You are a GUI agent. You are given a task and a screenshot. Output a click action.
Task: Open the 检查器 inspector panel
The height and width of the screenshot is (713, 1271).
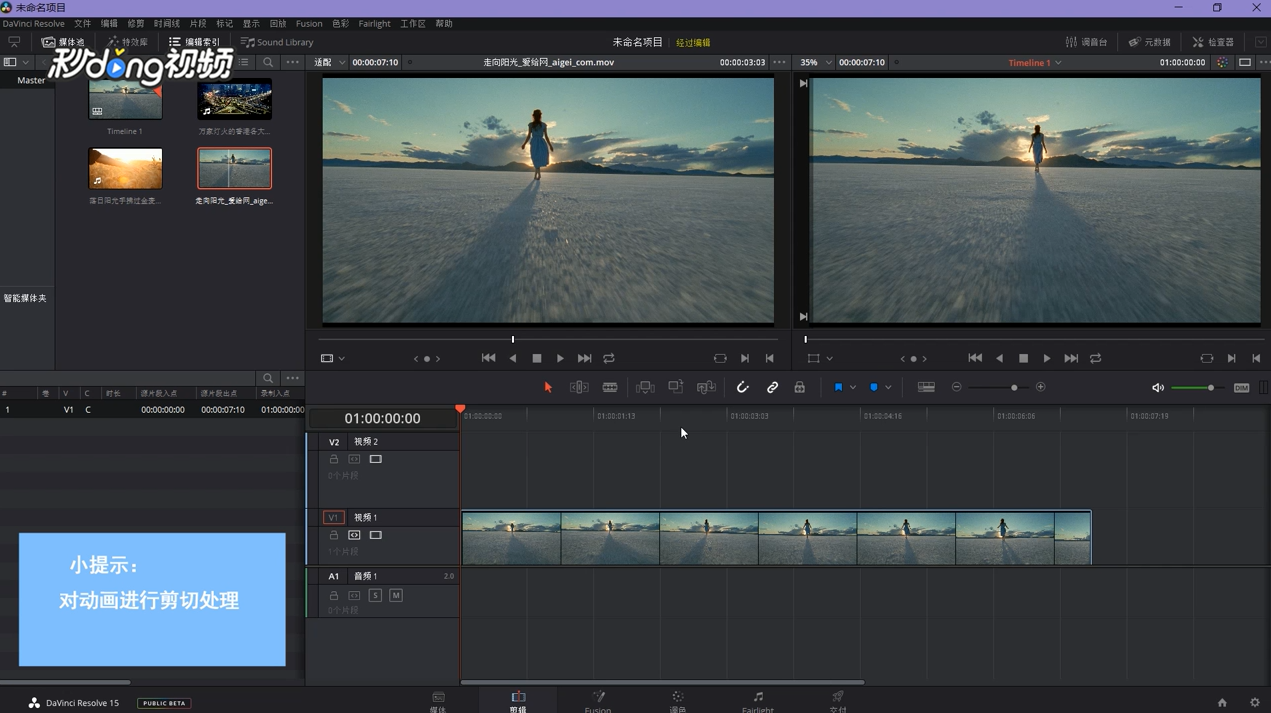pyautogui.click(x=1213, y=42)
